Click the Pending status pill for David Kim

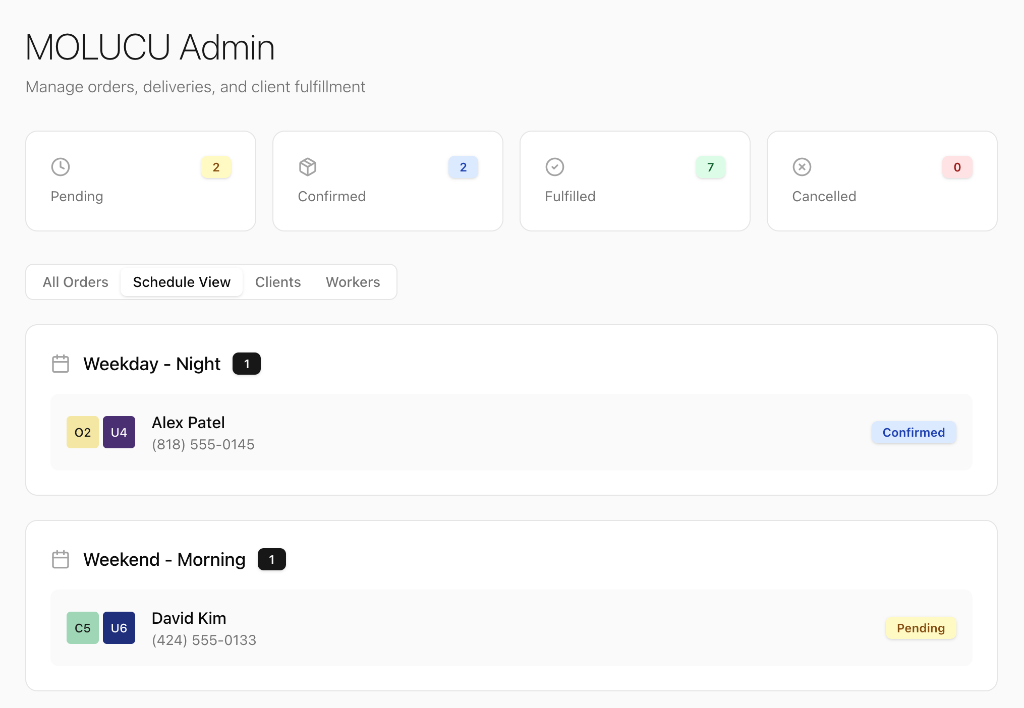(x=921, y=628)
